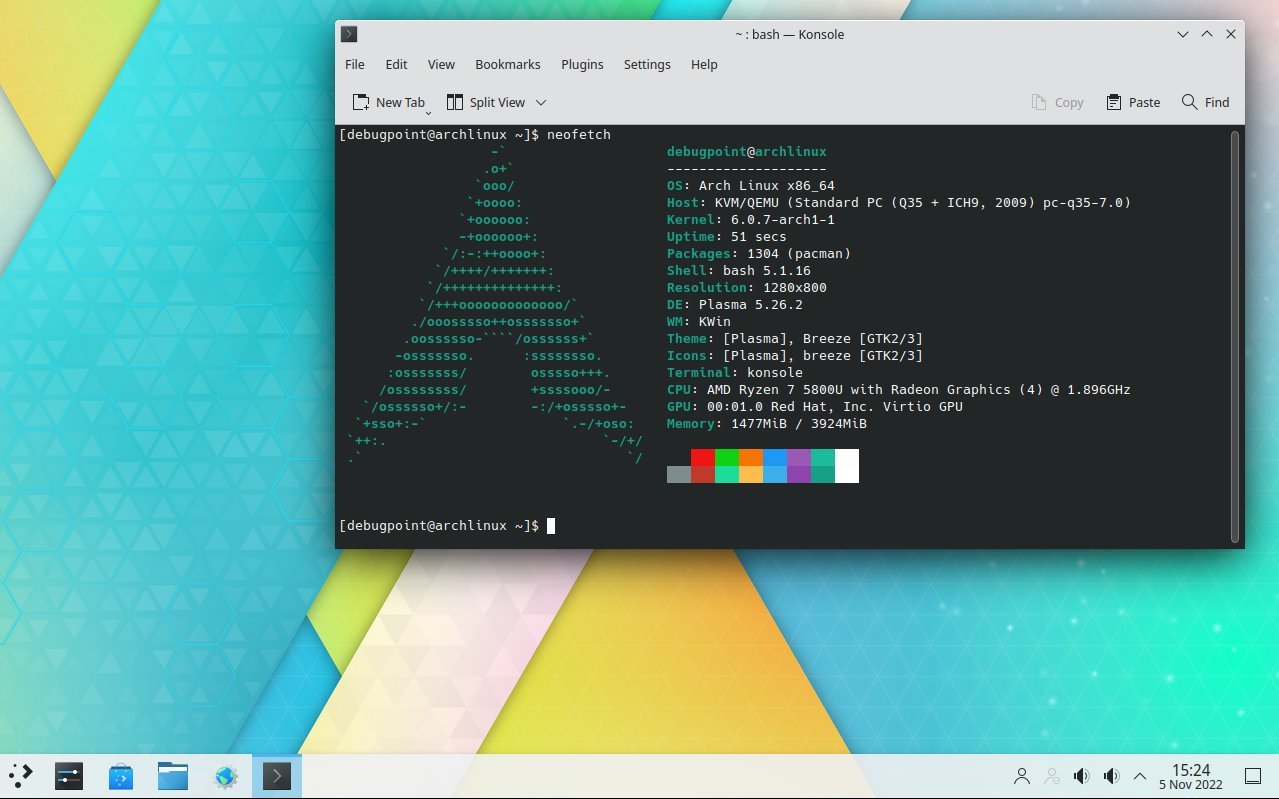
Task: Click the Konsole window icon in title bar
Action: point(349,34)
